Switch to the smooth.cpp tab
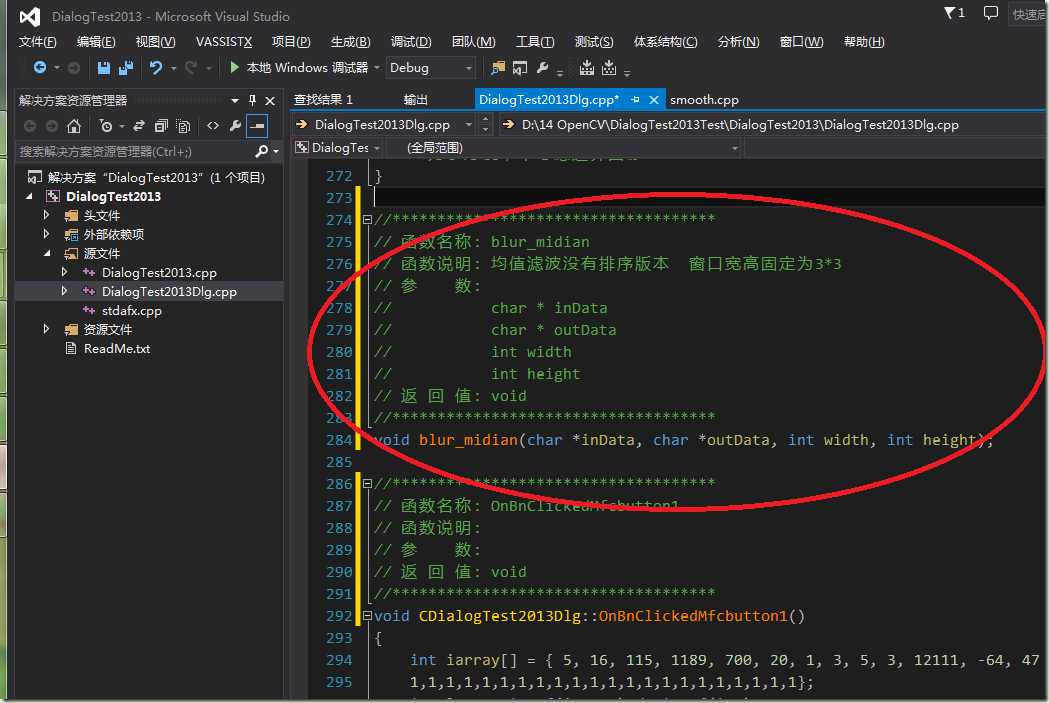The height and width of the screenshot is (703, 1049). (x=704, y=100)
